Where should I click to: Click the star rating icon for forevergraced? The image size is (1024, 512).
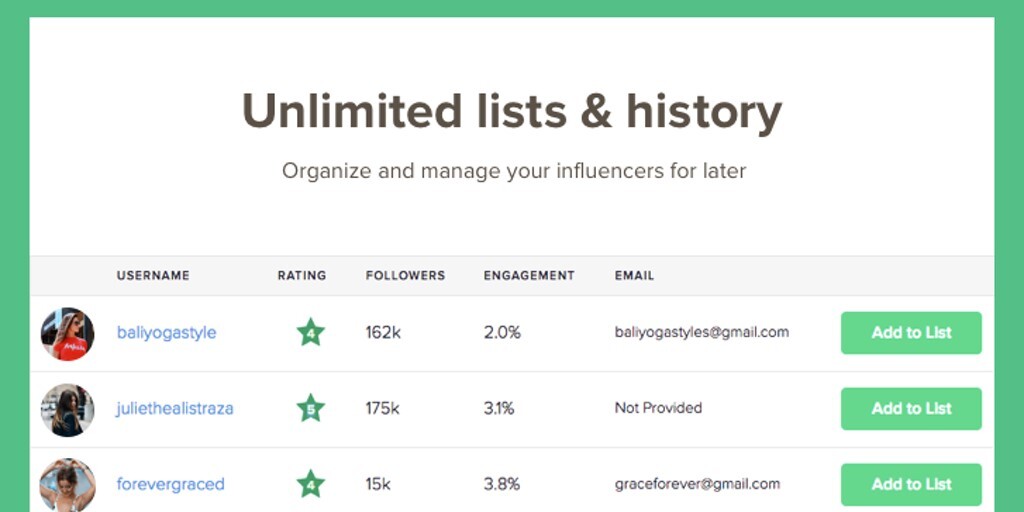tap(311, 484)
